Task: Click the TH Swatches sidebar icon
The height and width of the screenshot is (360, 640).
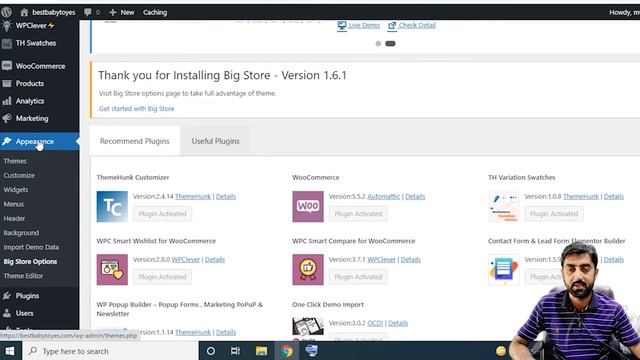Action: (7, 43)
